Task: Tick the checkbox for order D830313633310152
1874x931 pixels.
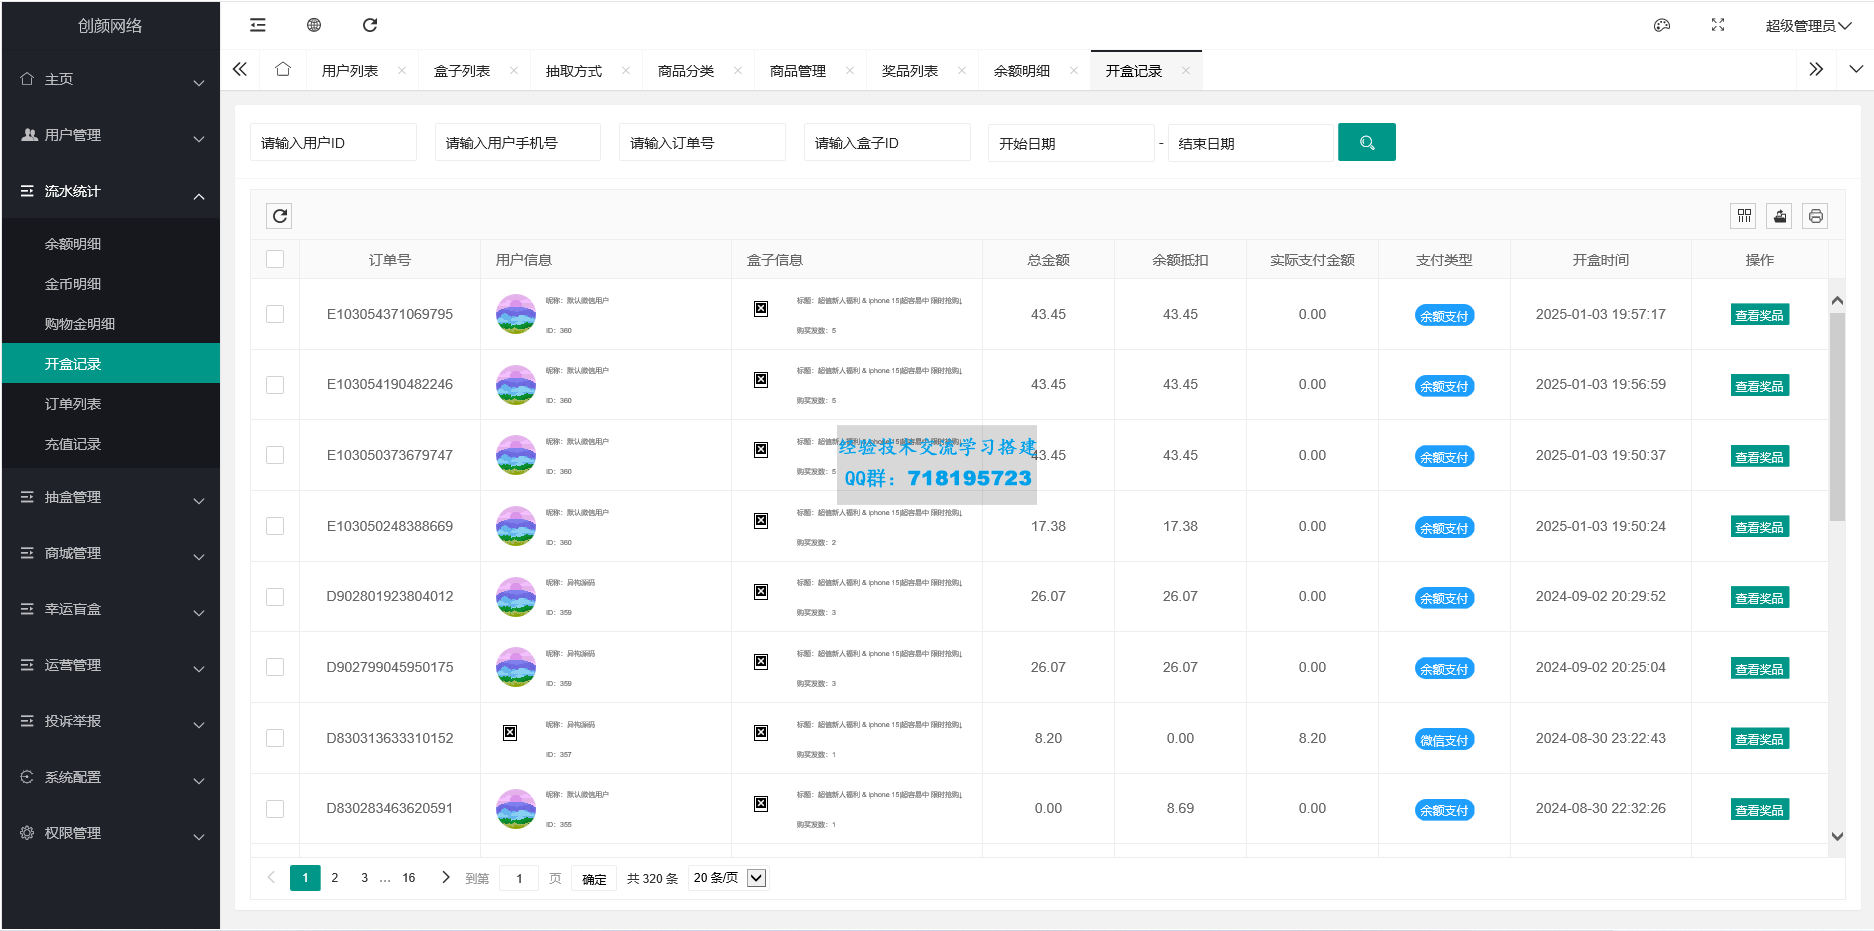Action: pos(275,738)
